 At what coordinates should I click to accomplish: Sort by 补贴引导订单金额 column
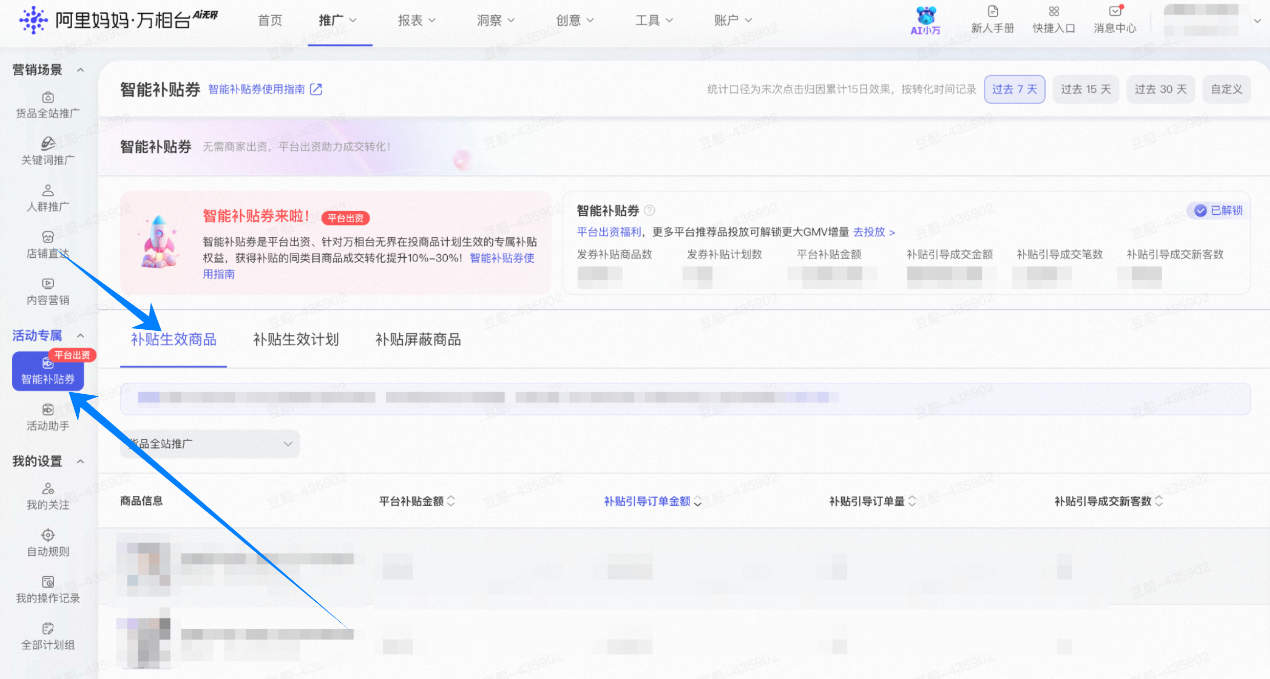[x=698, y=501]
